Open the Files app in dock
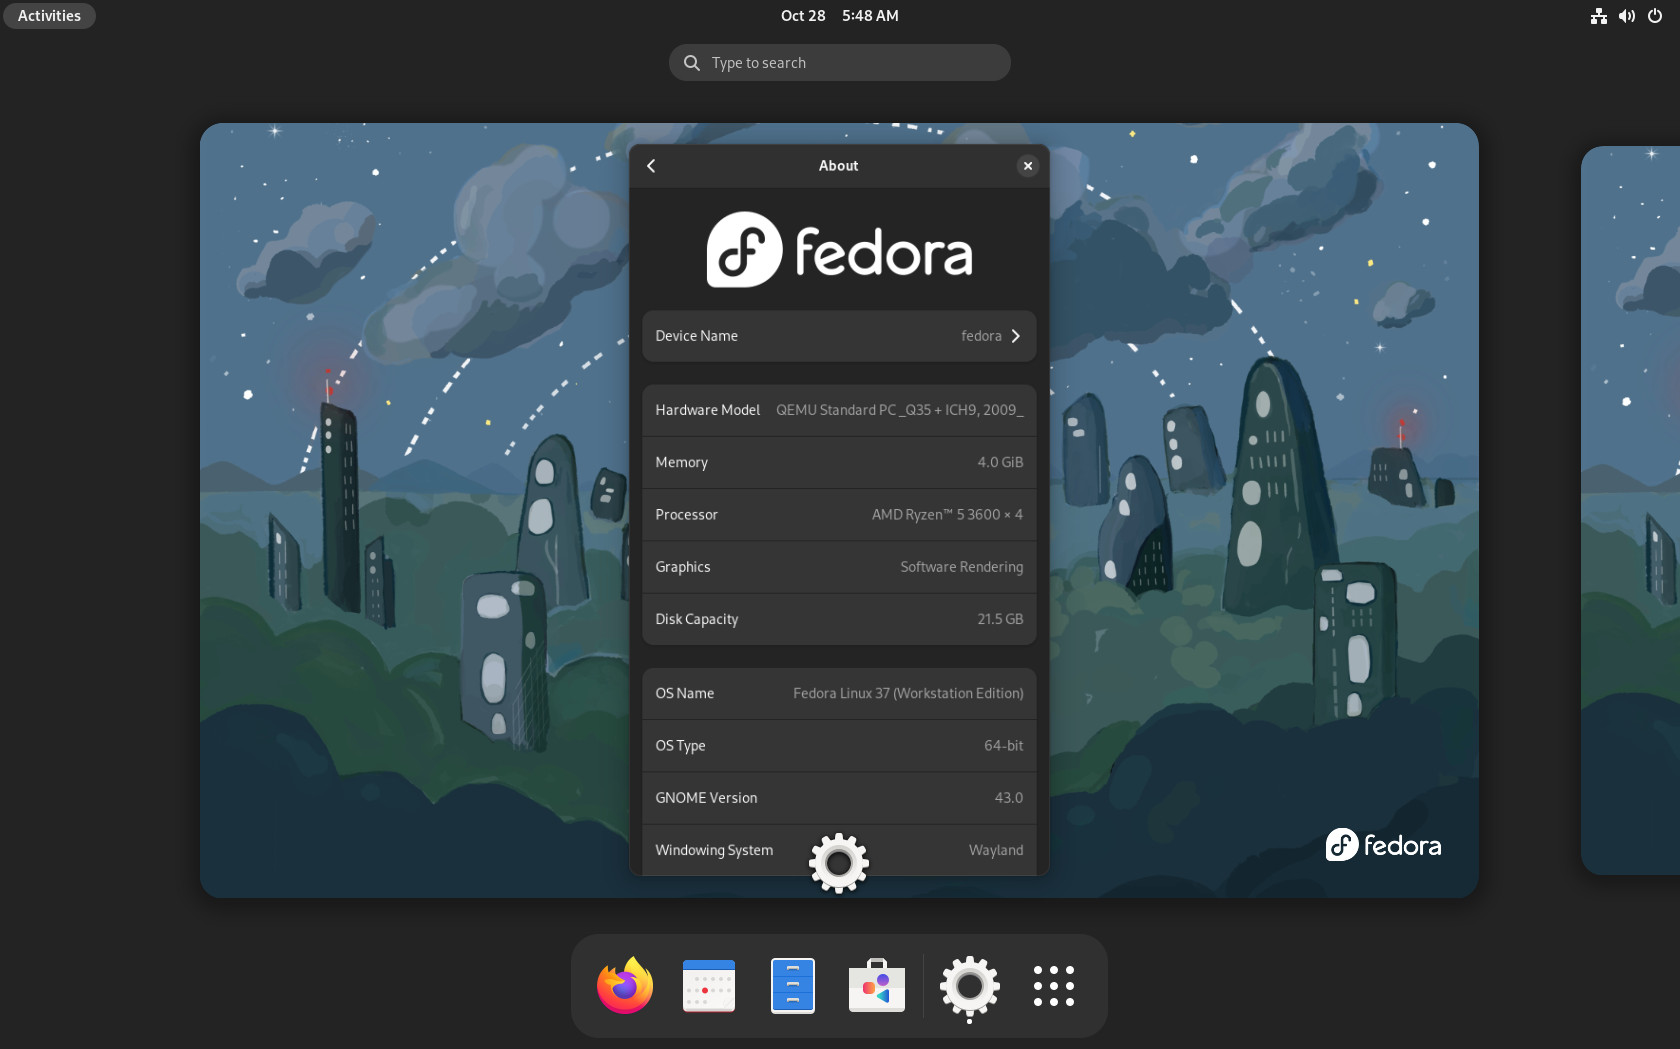The width and height of the screenshot is (1680, 1049). tap(793, 986)
